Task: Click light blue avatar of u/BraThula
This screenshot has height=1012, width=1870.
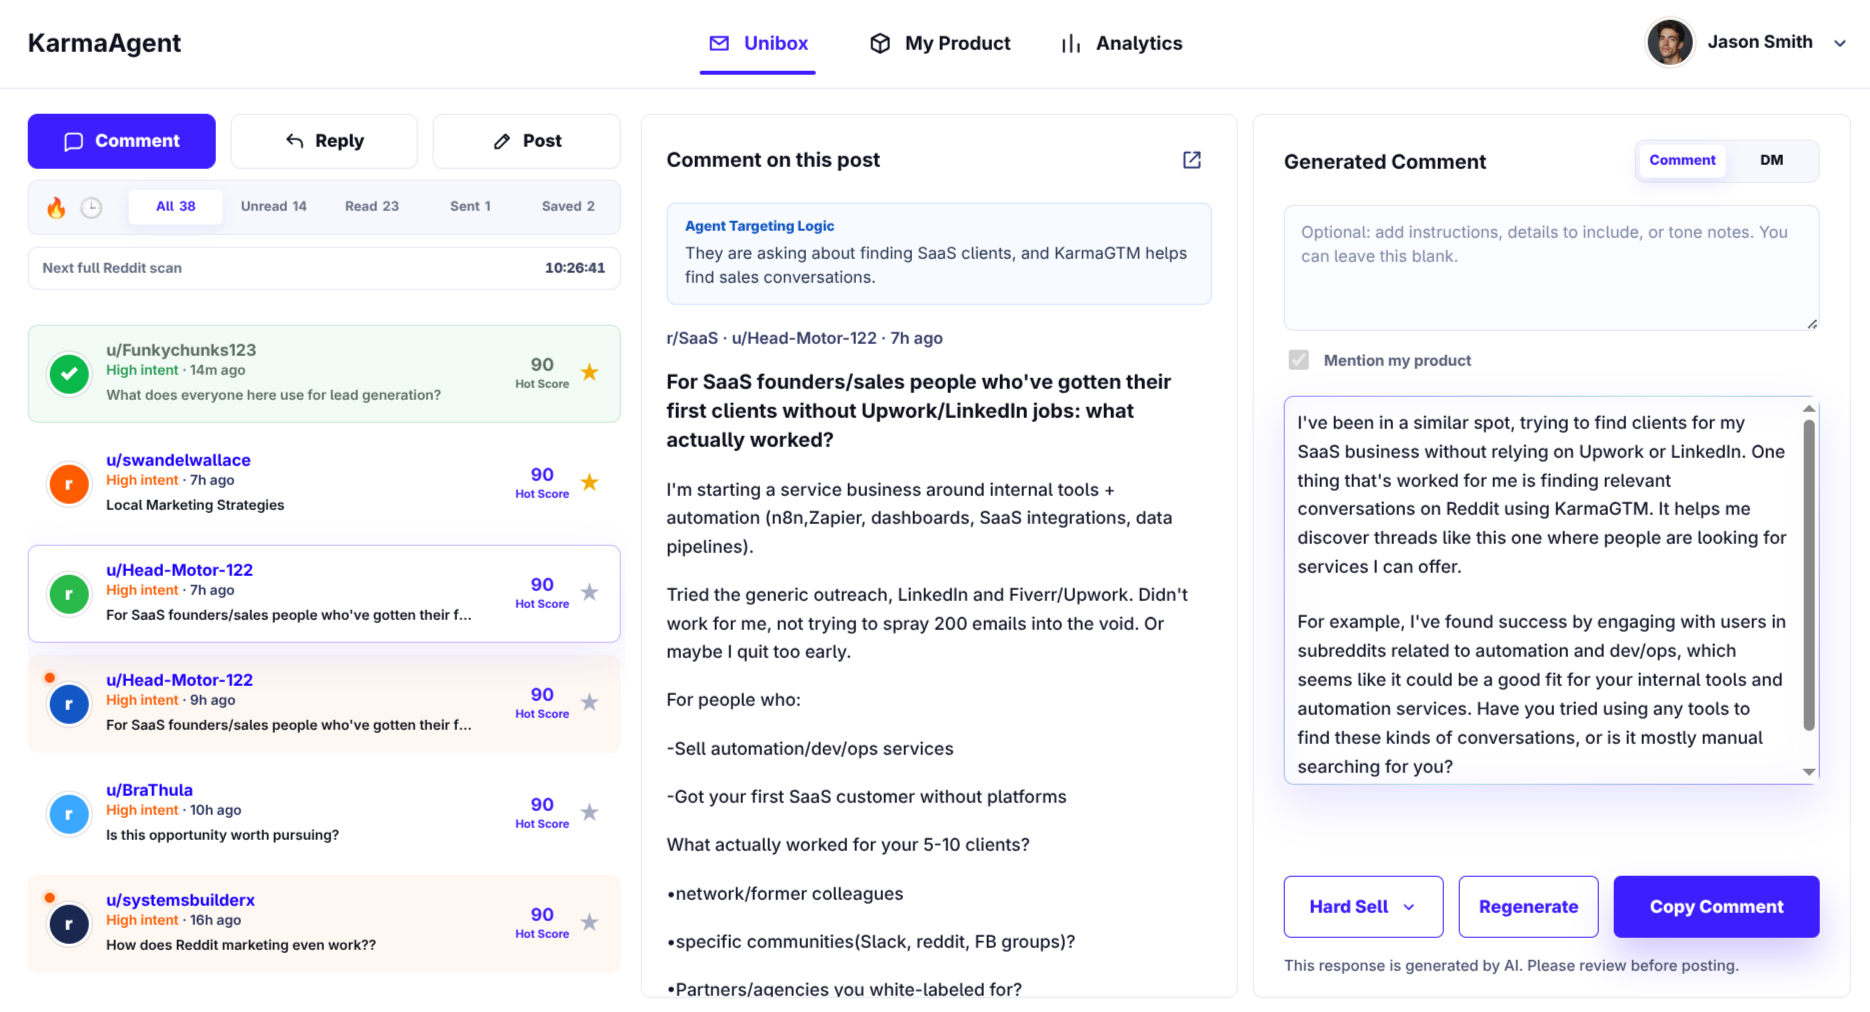Action: click(x=69, y=814)
